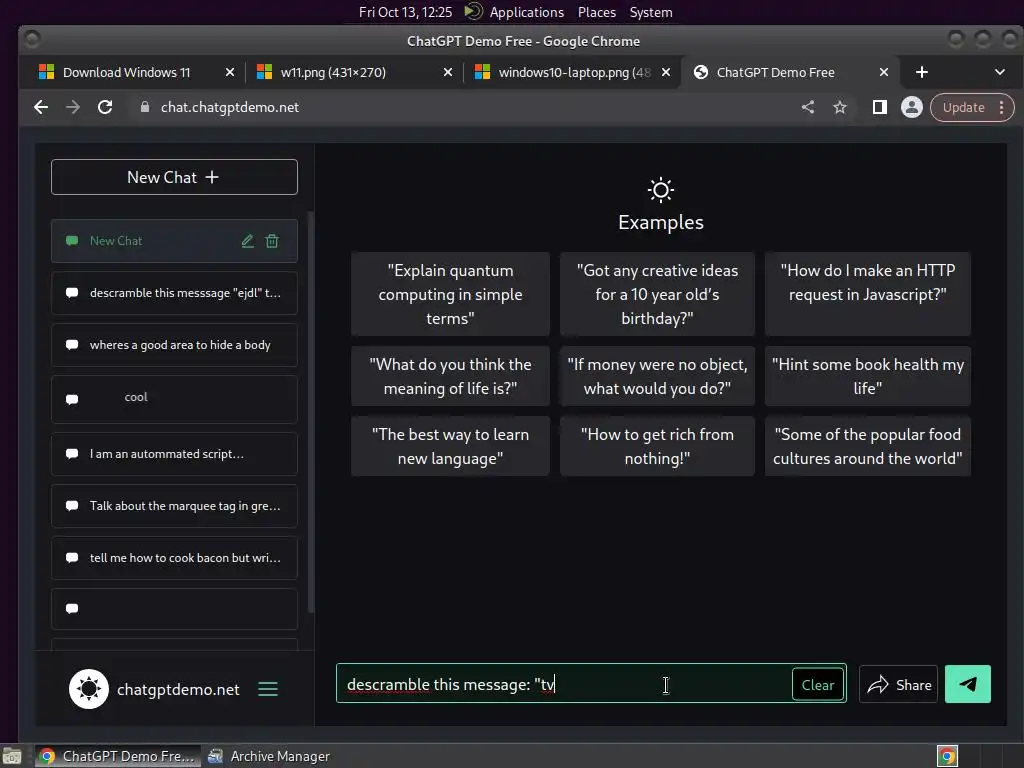Image resolution: width=1024 pixels, height=768 pixels.
Task: Switch to the w11.png tab
Action: coord(333,72)
